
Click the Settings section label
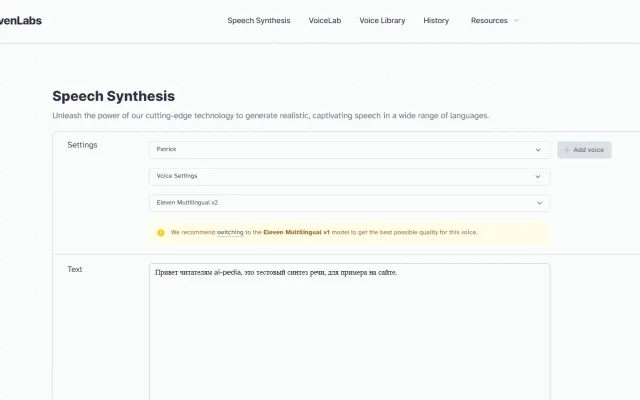pos(82,145)
